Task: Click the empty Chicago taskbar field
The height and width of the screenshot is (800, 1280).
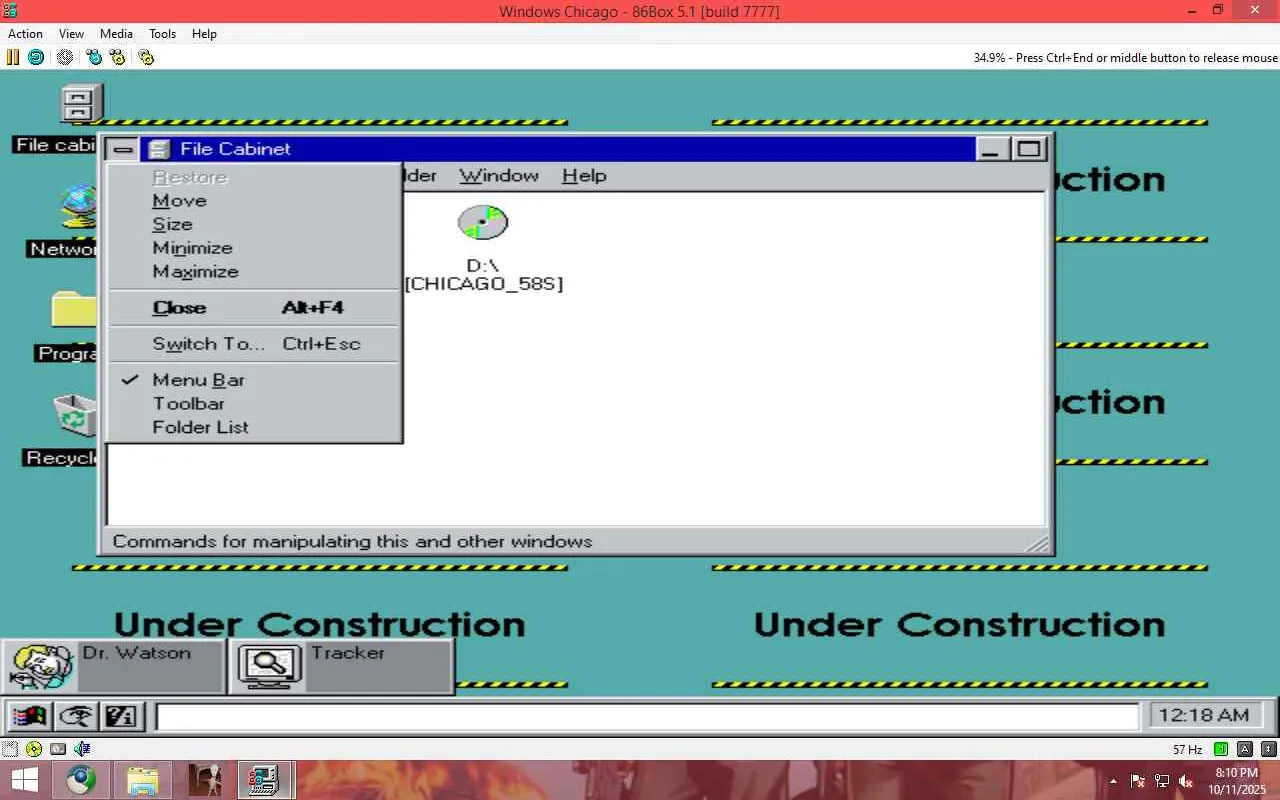Action: 647,717
